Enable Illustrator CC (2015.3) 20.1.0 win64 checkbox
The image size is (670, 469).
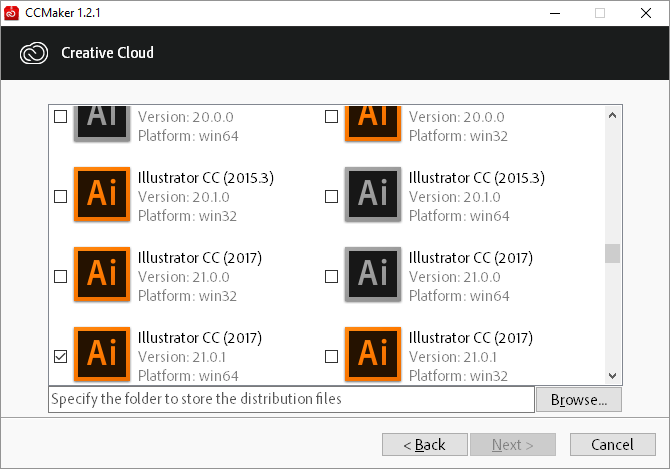[332, 196]
